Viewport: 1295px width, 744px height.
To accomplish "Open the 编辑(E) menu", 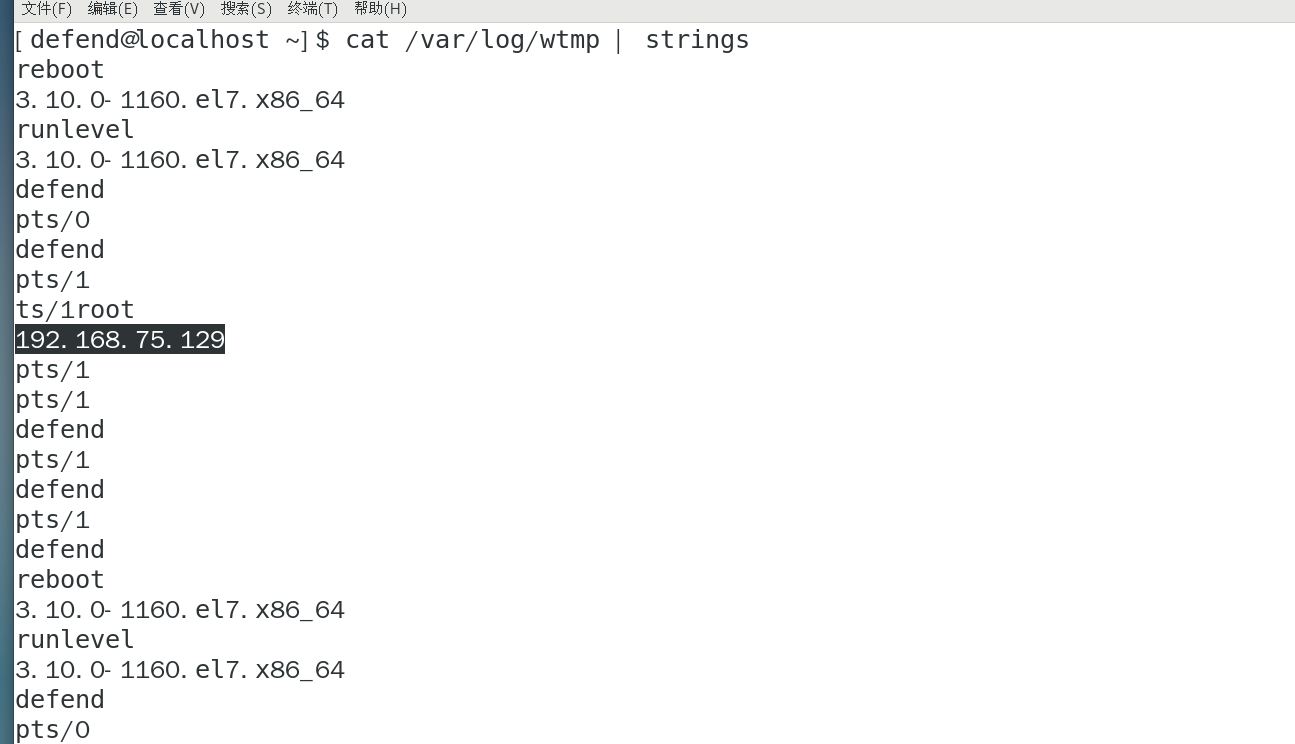I will pyautogui.click(x=112, y=9).
